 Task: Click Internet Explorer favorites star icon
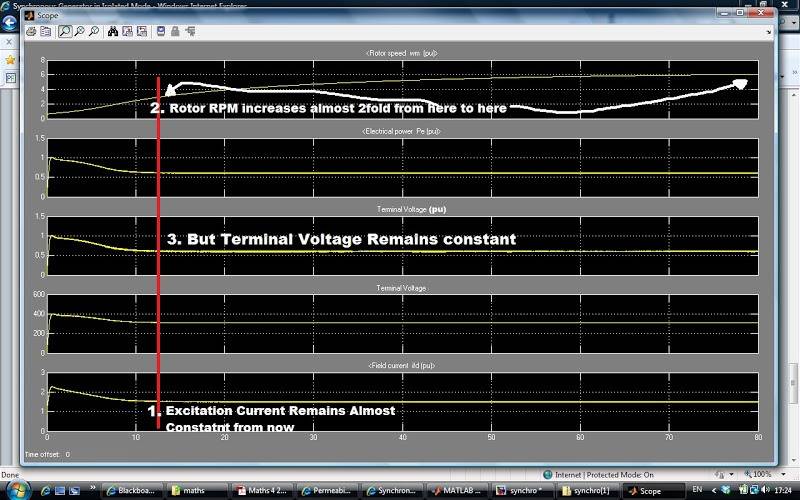(x=10, y=60)
